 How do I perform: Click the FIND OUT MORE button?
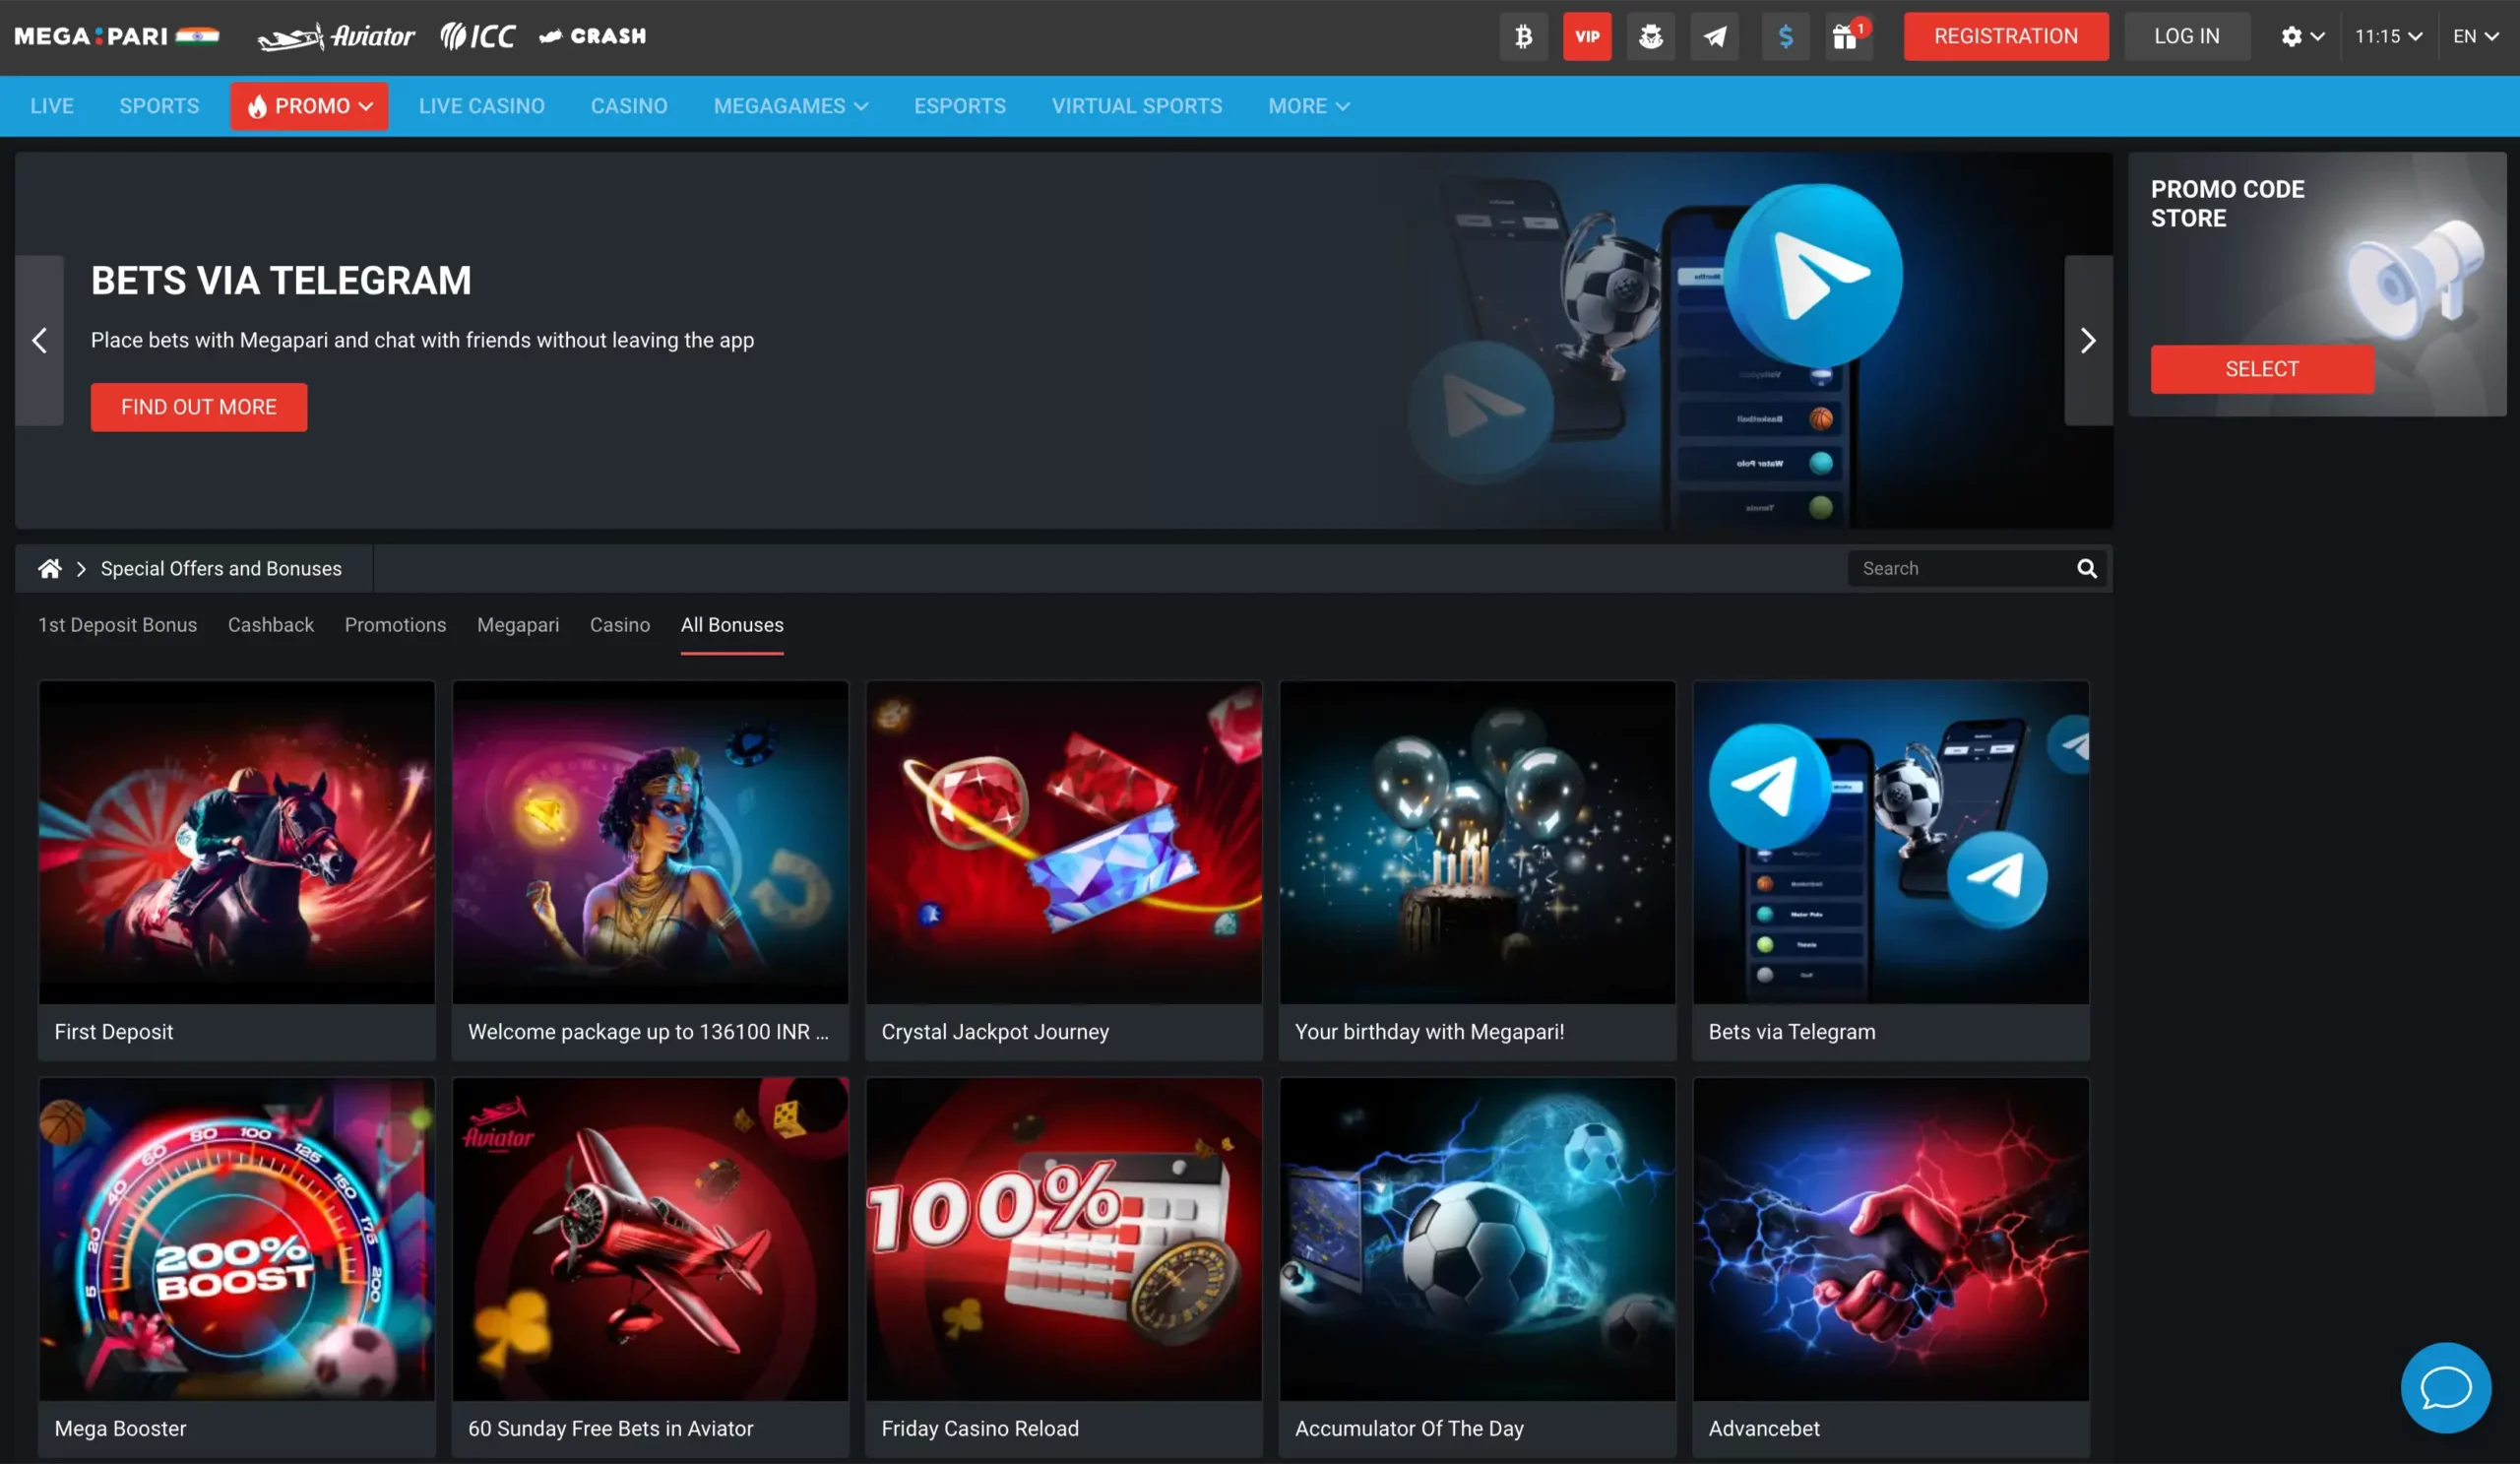[198, 407]
